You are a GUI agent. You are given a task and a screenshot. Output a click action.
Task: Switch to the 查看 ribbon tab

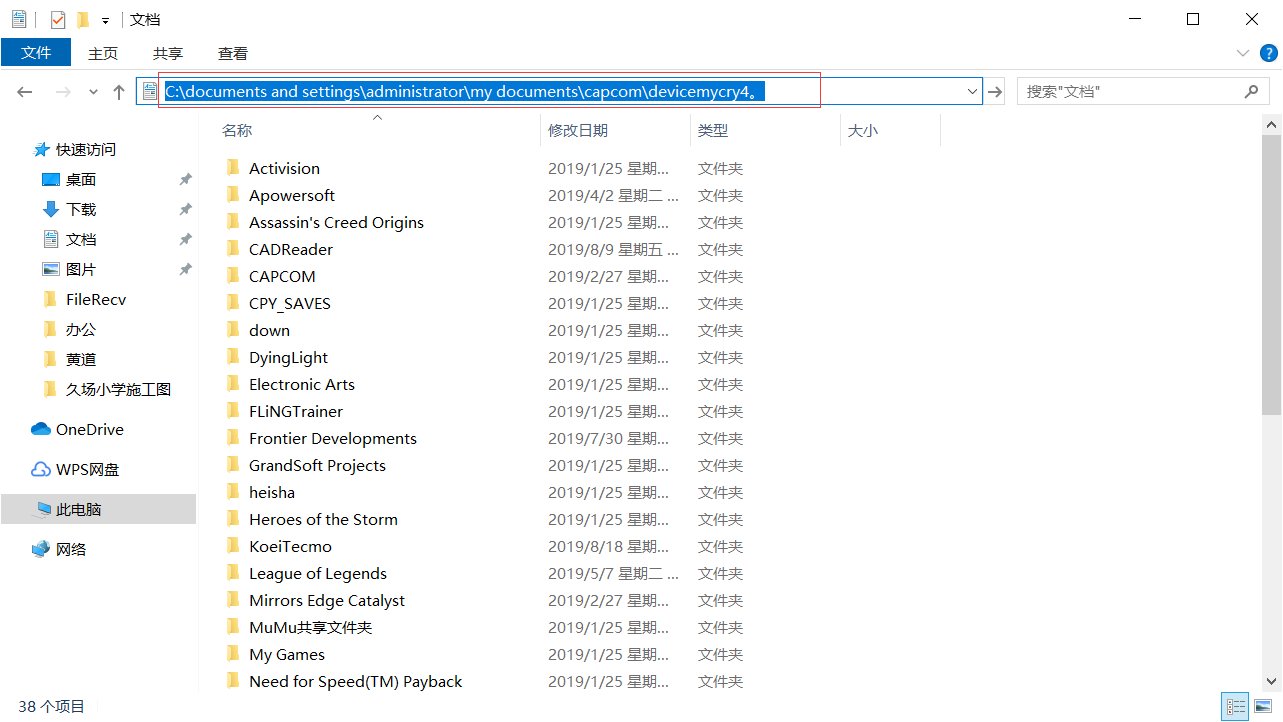click(x=233, y=54)
